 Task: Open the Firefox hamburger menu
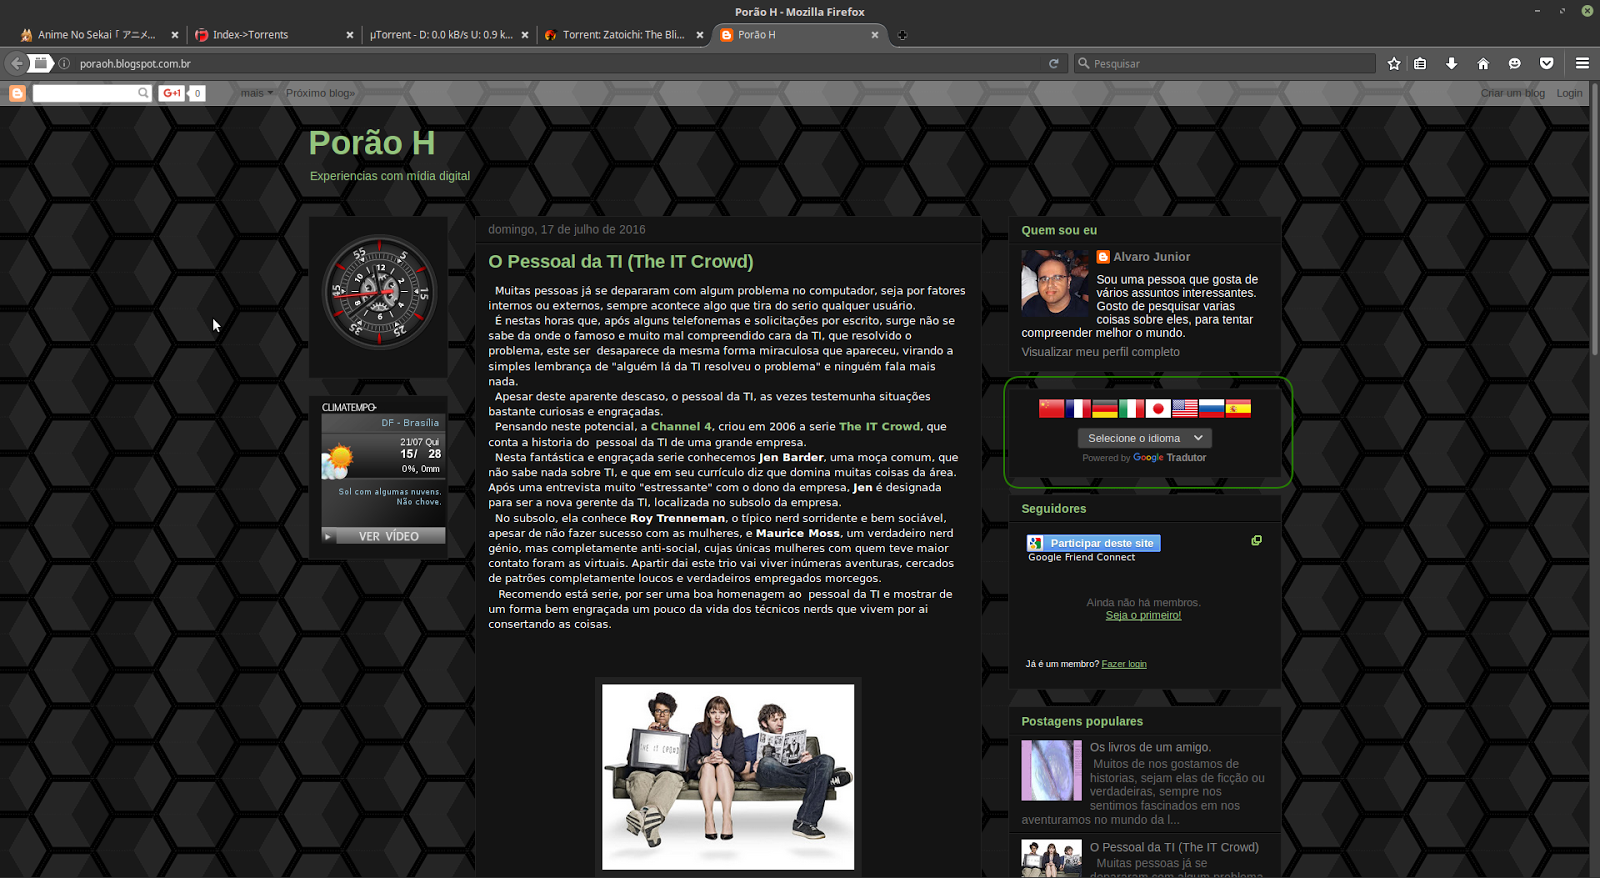pos(1582,63)
